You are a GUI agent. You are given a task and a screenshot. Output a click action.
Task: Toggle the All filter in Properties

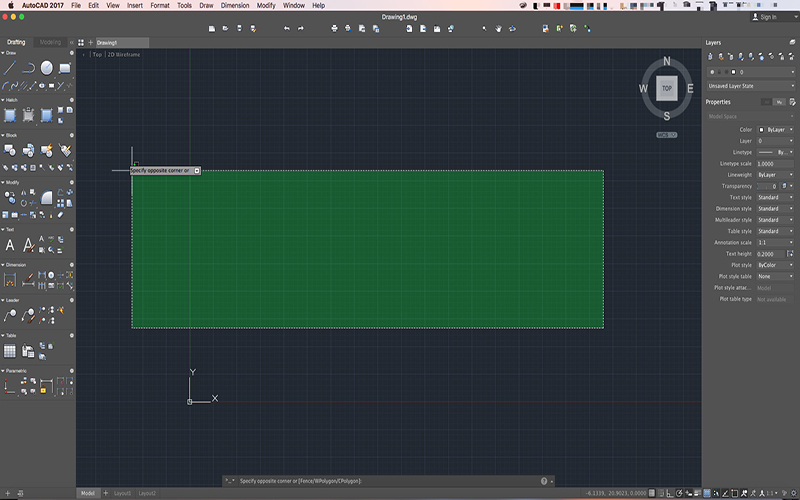tap(766, 102)
